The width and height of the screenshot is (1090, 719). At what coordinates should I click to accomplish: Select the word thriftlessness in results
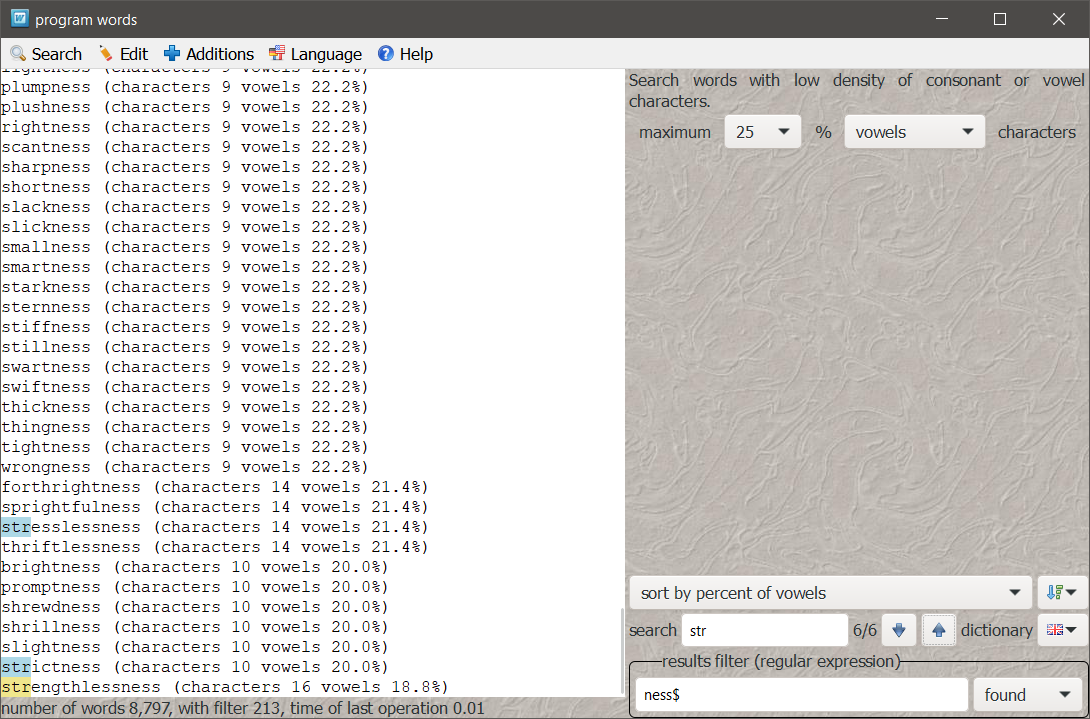(x=71, y=547)
